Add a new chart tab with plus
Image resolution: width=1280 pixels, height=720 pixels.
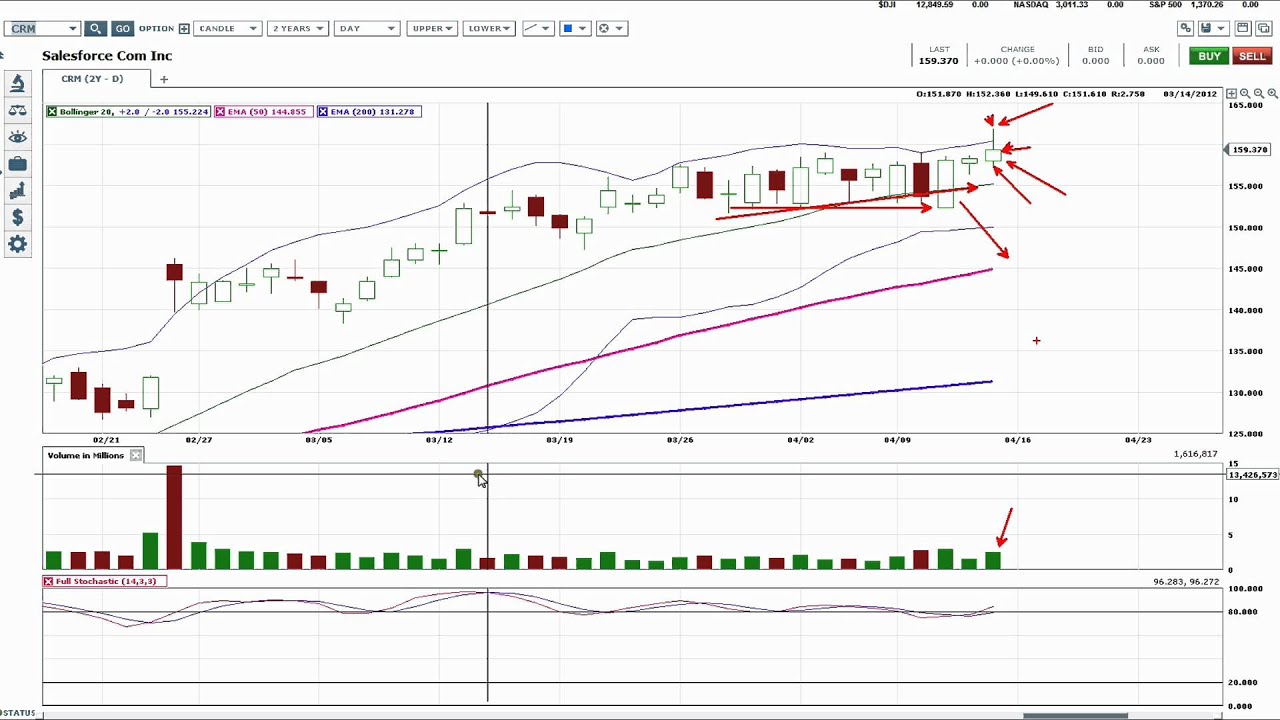coord(164,79)
